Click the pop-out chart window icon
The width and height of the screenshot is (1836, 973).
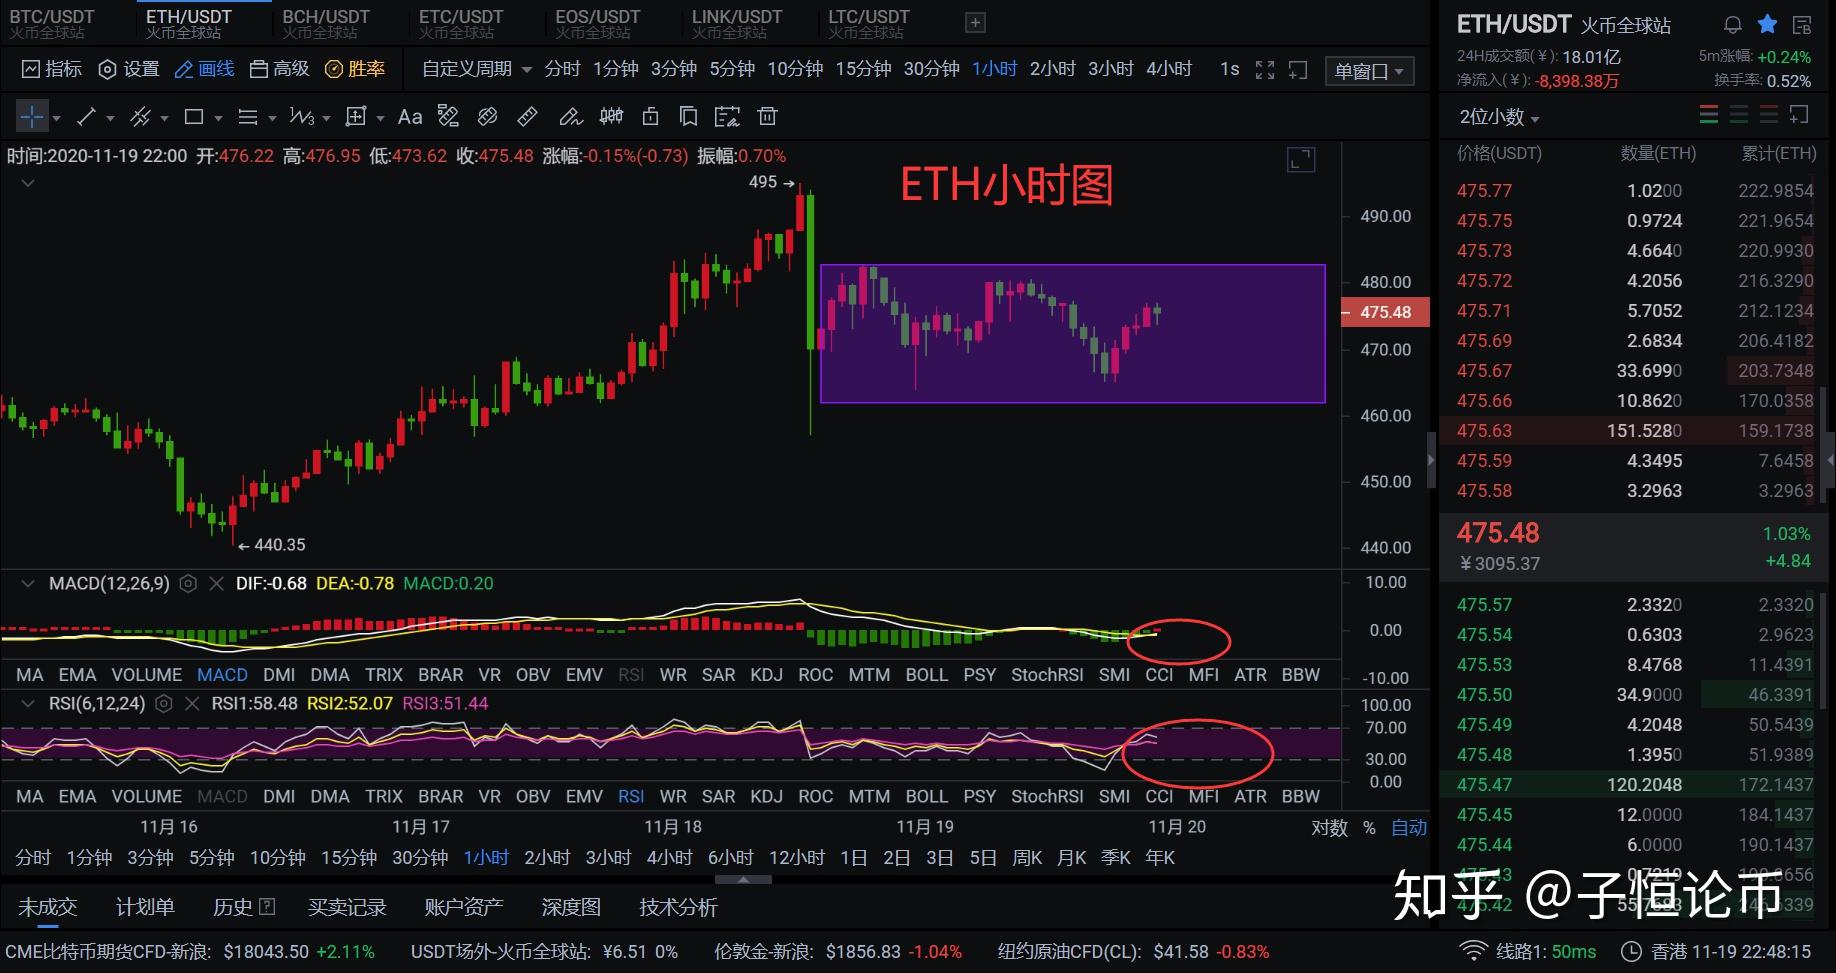(x=1298, y=70)
